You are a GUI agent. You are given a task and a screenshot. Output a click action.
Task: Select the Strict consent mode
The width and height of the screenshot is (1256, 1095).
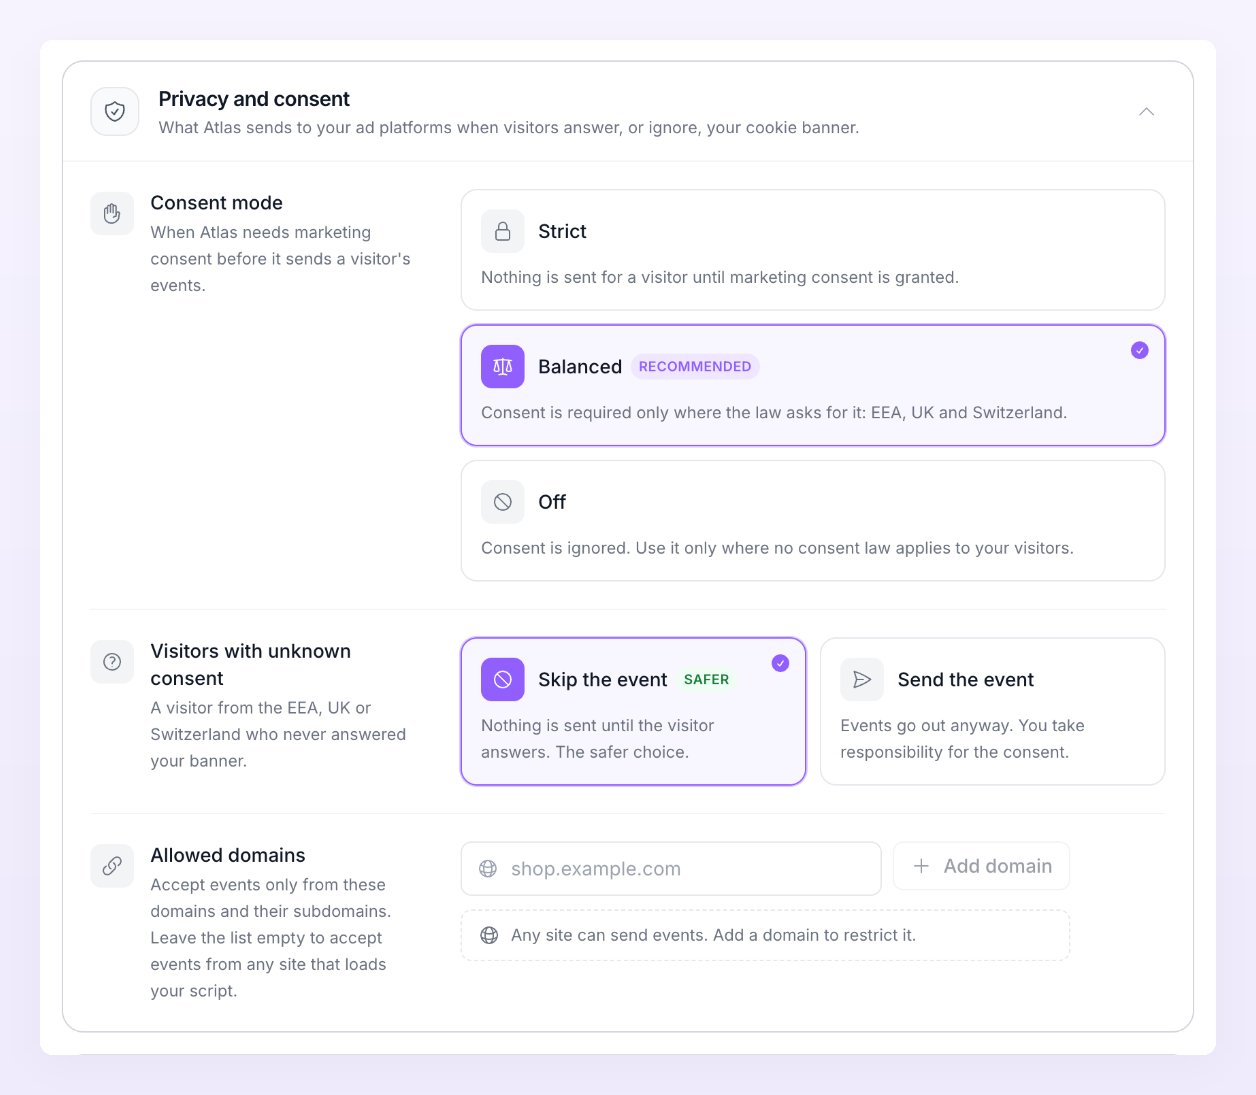click(813, 250)
